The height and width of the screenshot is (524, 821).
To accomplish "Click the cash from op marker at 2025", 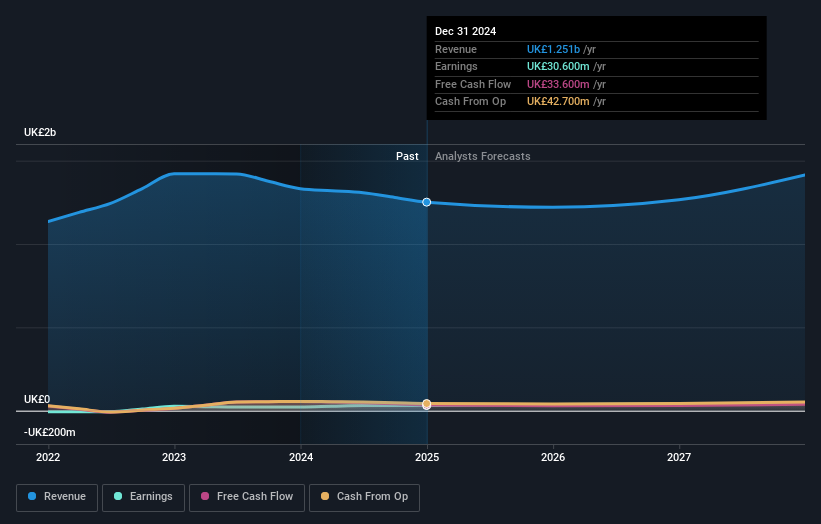I will click(x=427, y=404).
